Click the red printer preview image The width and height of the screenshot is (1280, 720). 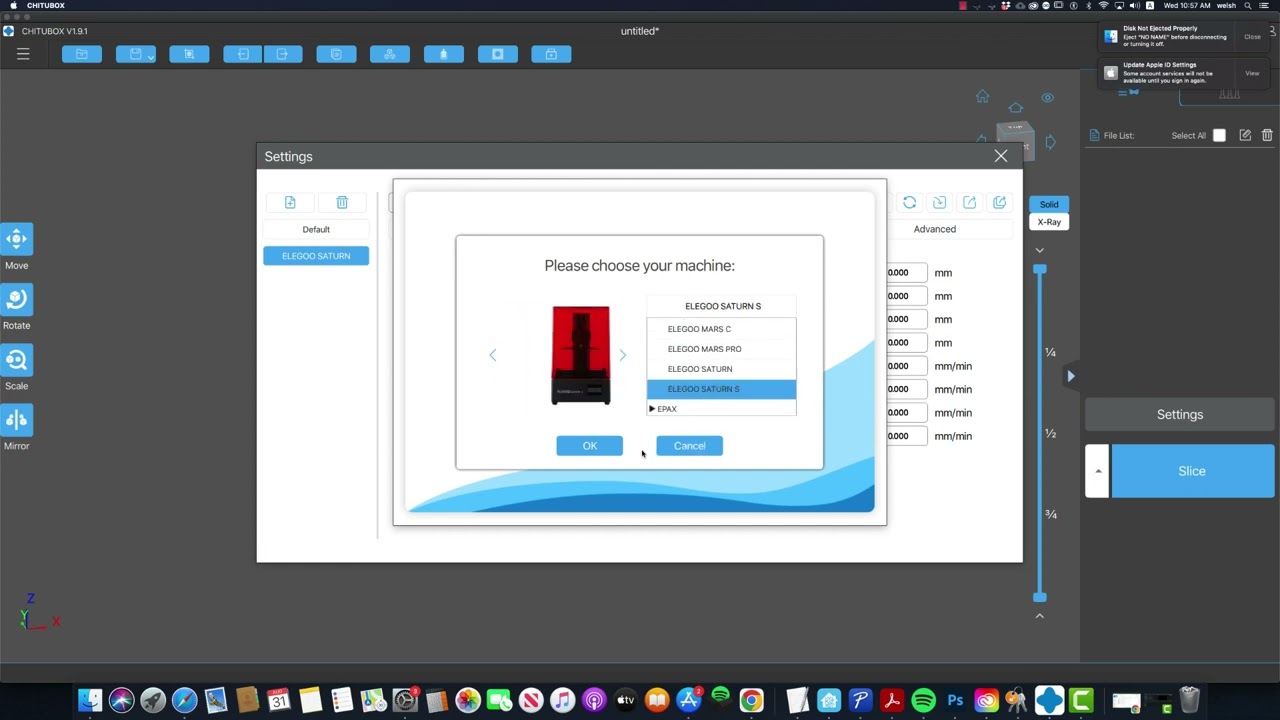point(581,355)
